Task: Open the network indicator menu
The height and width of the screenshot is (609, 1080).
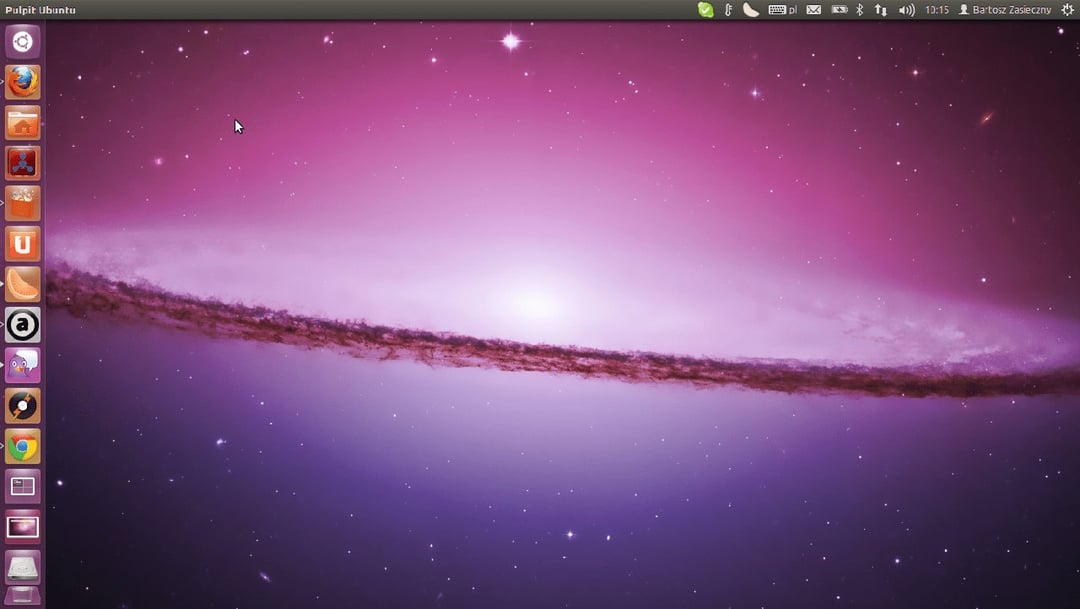Action: [881, 9]
